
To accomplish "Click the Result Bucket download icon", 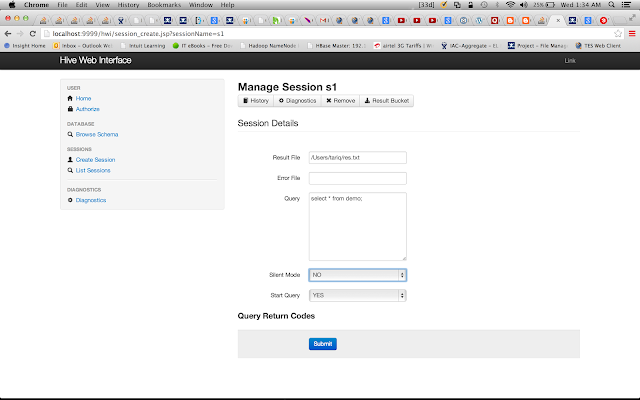I will tap(367, 100).
